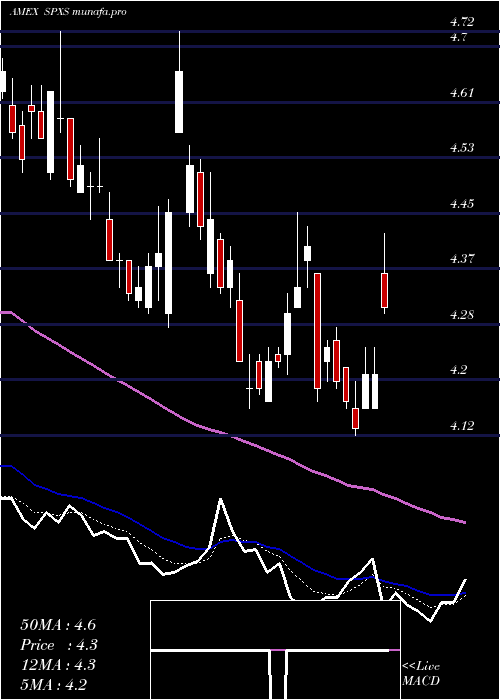Click the '5MA : 4.2' readout
The width and height of the screenshot is (500, 700).
coord(54,684)
